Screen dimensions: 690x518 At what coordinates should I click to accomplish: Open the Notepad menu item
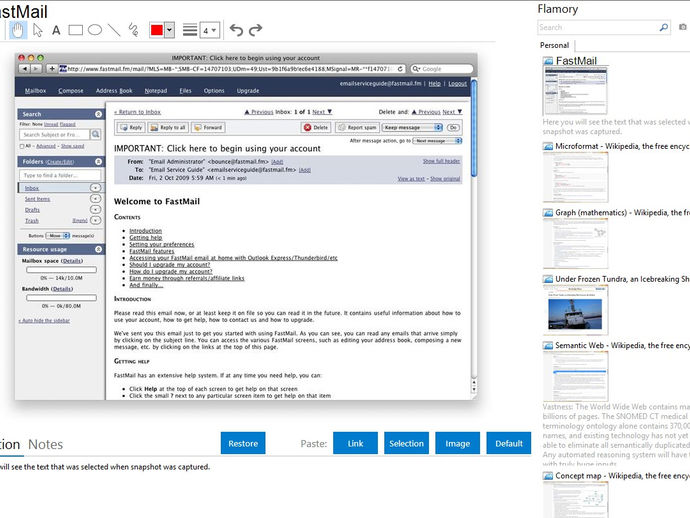(156, 91)
